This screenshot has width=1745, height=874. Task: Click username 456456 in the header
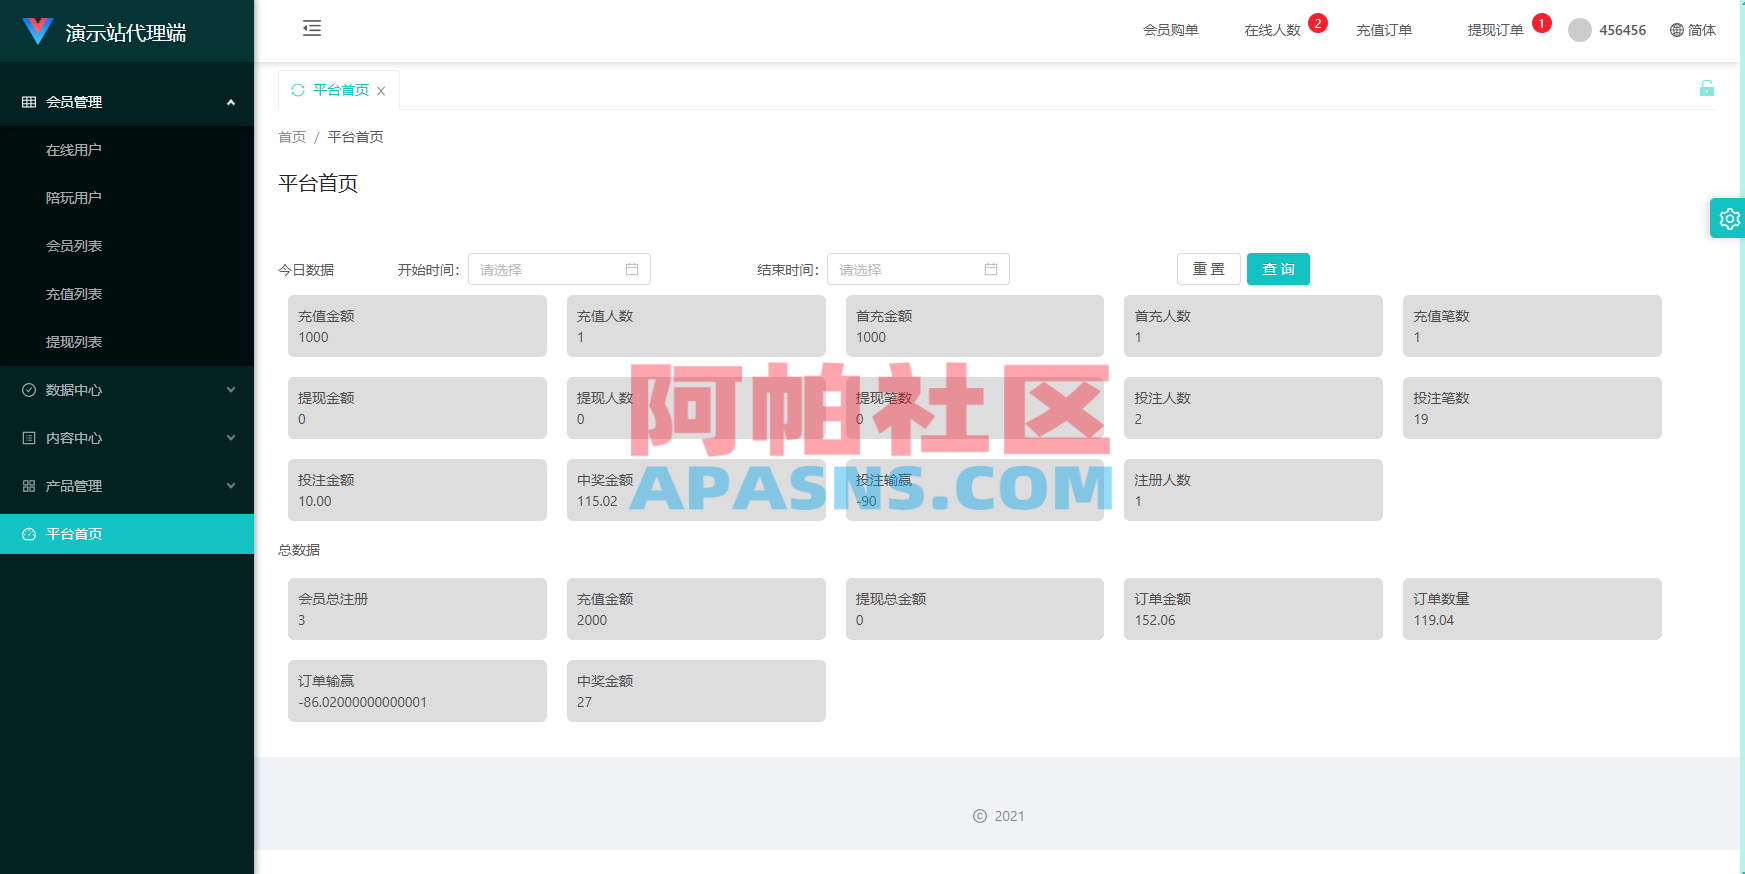pos(1622,30)
